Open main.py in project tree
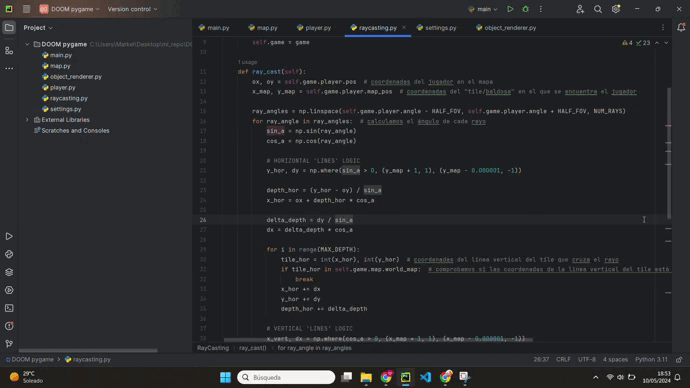 pos(57,55)
